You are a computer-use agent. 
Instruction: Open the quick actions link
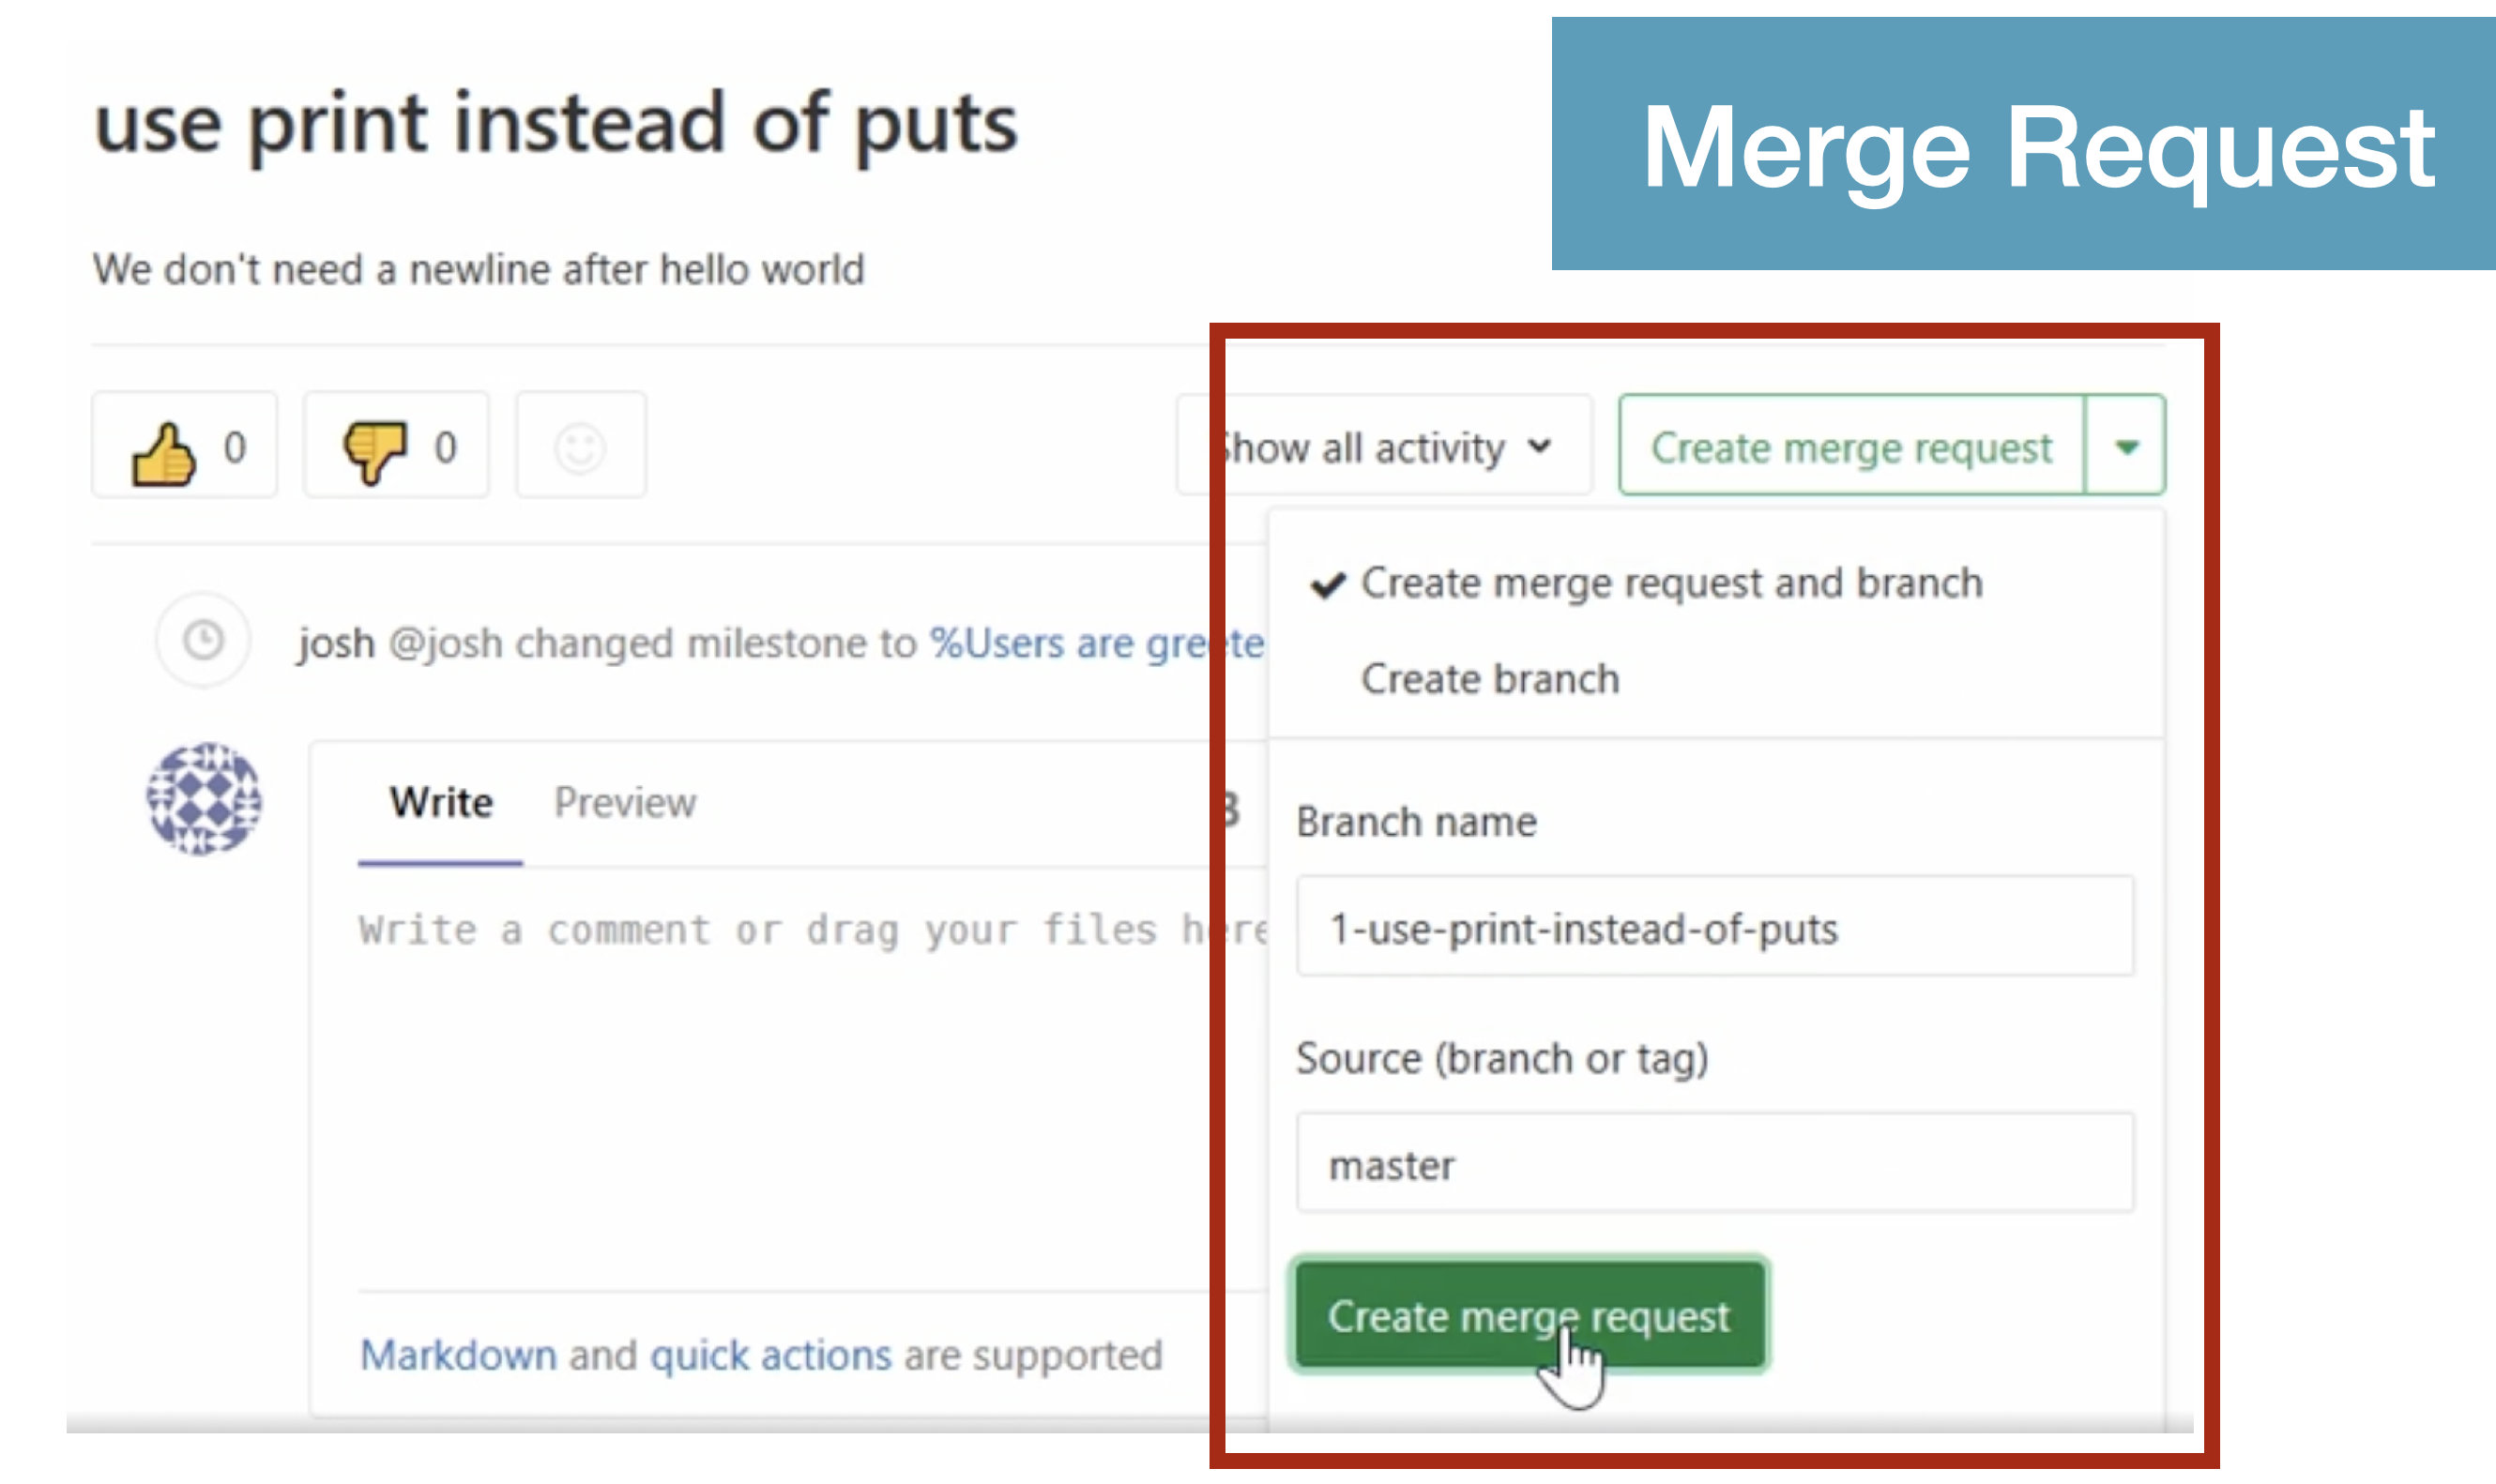(770, 1355)
